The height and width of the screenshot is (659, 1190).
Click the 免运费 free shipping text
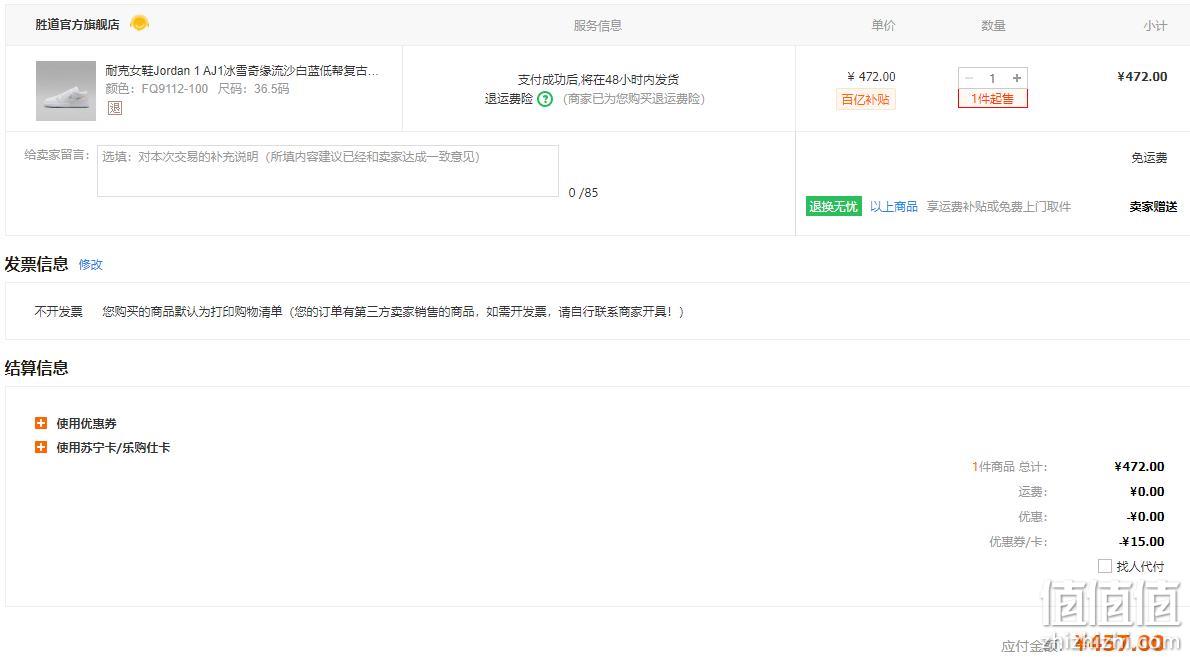(1149, 158)
